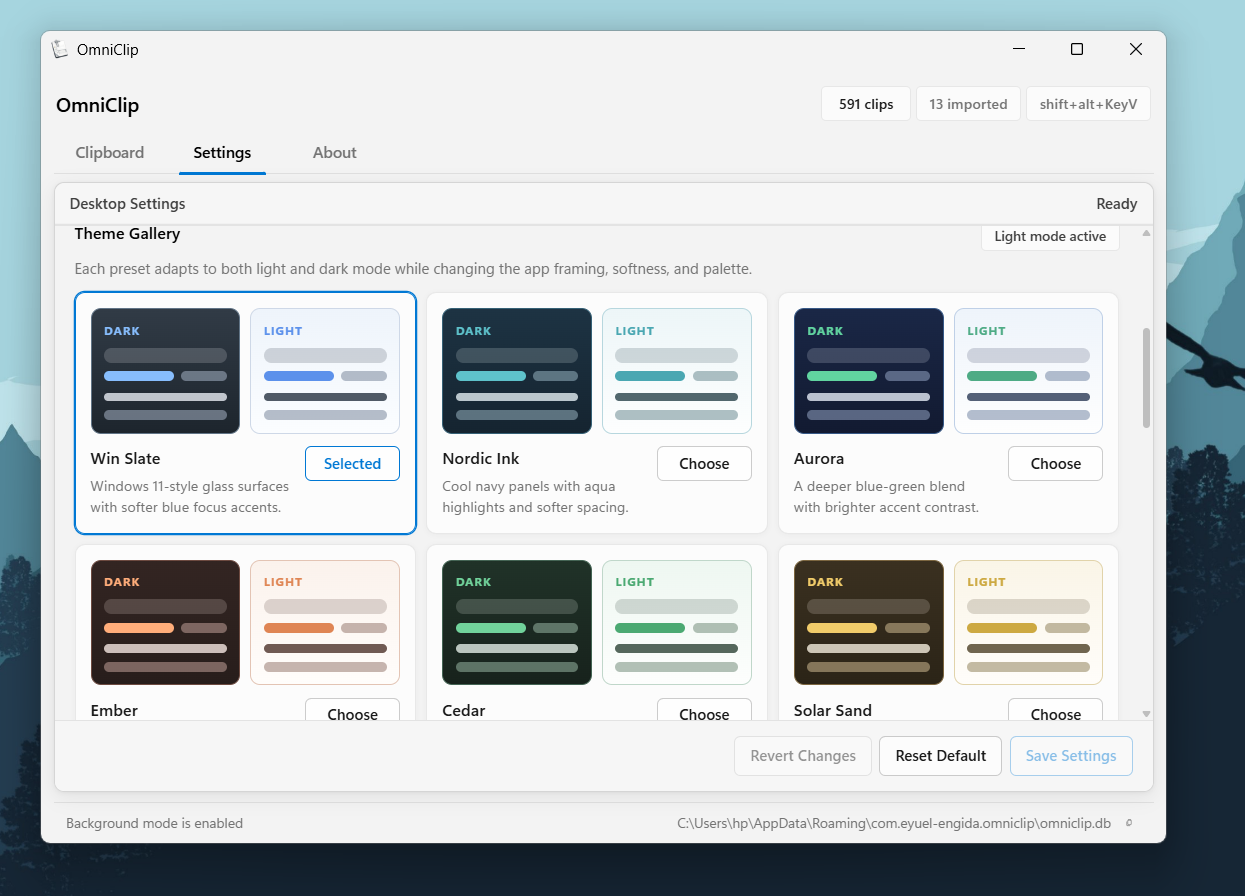Toggle the Light mode active indicator
Viewport: 1245px width, 896px height.
point(1050,237)
